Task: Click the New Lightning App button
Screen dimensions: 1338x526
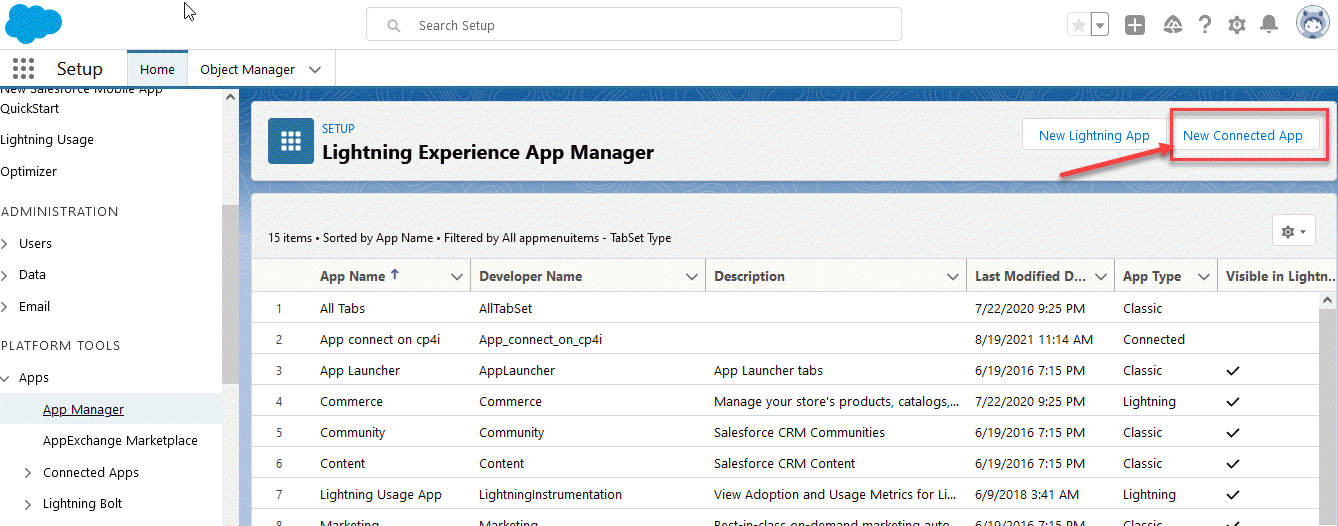Action: [1094, 136]
